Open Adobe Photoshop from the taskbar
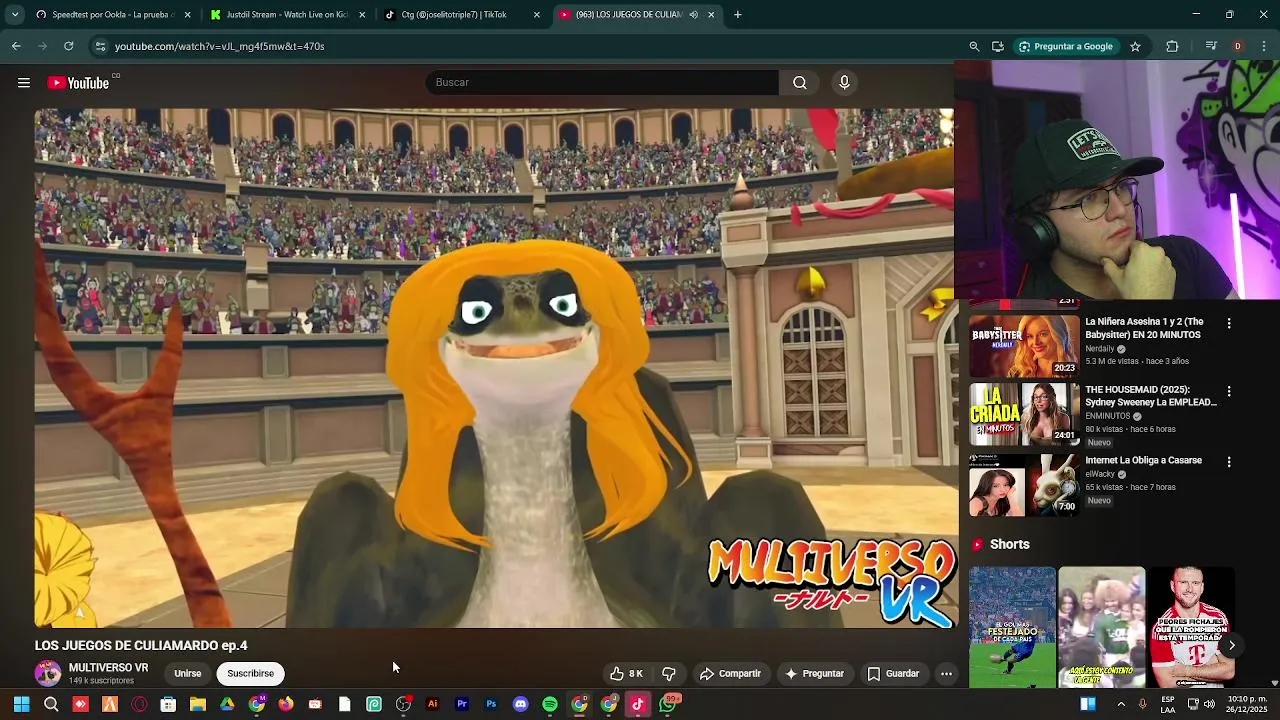This screenshot has width=1280, height=720. click(x=491, y=704)
